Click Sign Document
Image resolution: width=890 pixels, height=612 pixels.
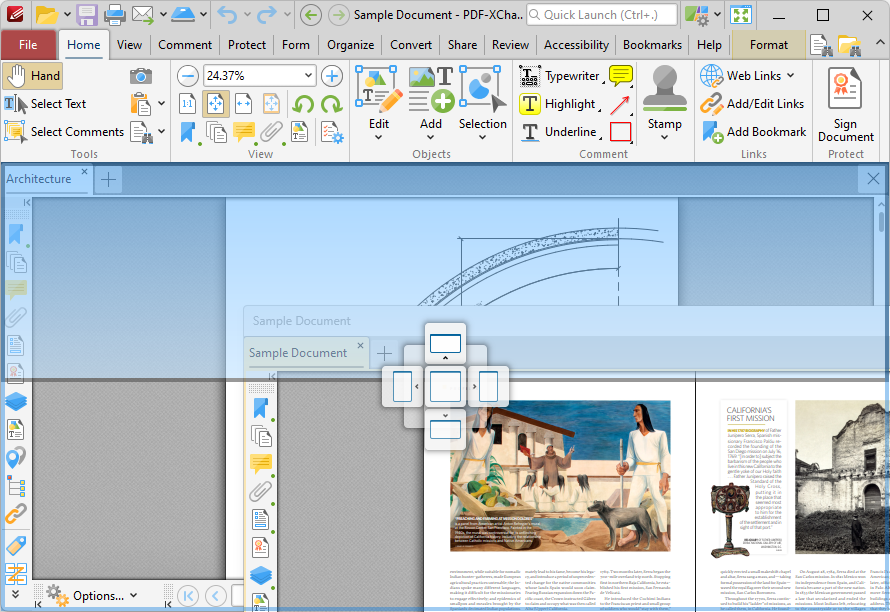tap(845, 104)
